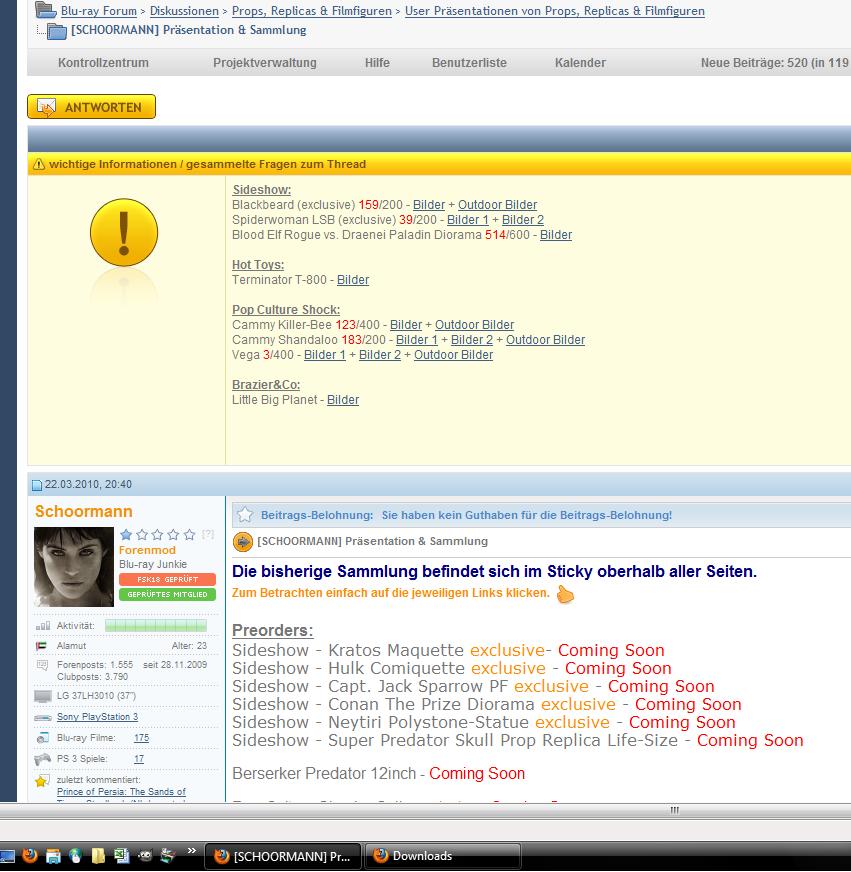This screenshot has width=851, height=872.
Task: Click the yellow warning exclamation icon
Action: tap(124, 235)
